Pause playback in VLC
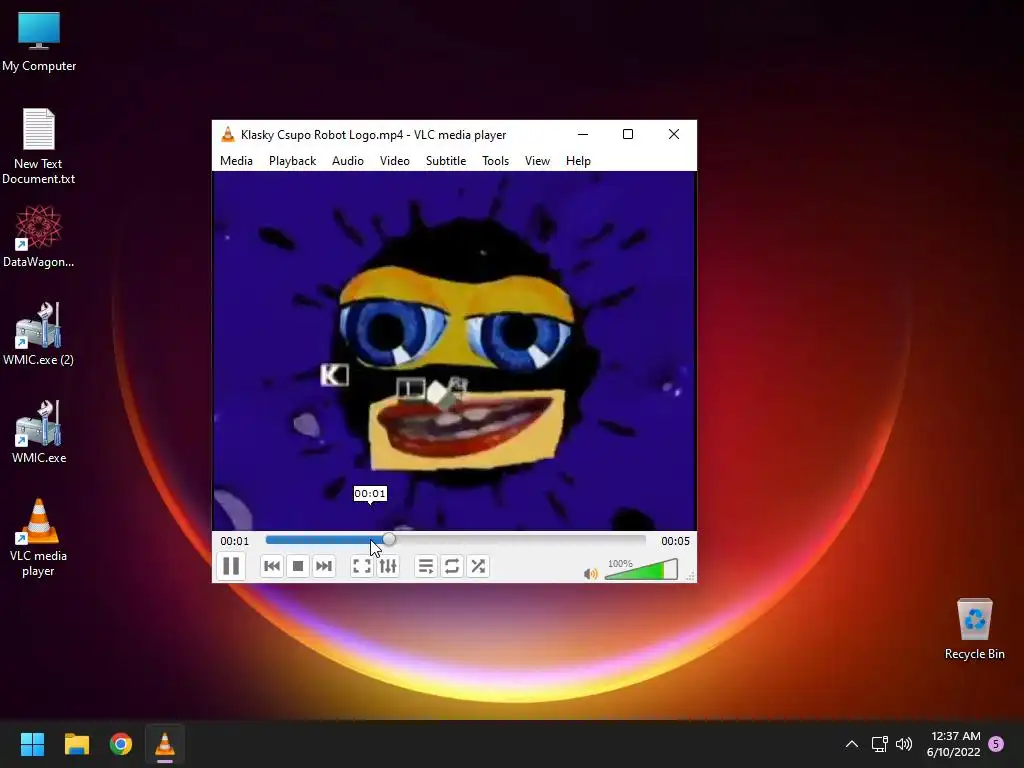1024x768 pixels. 231,566
